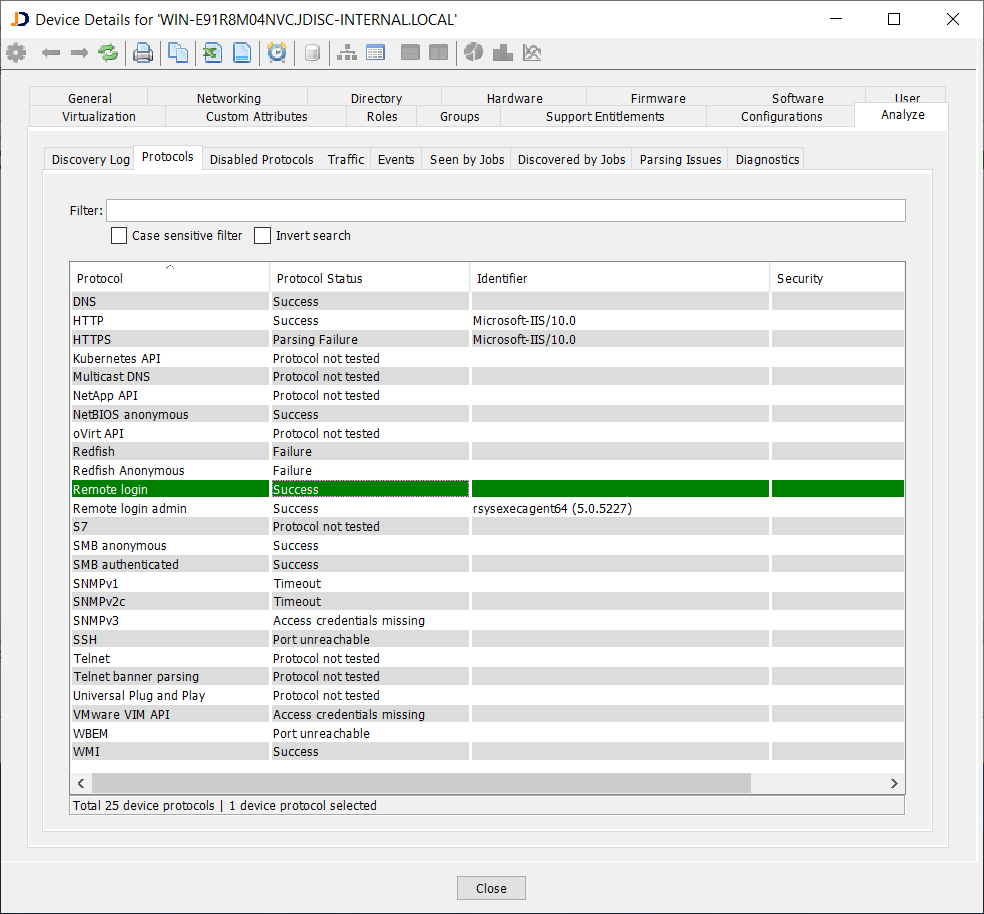This screenshot has height=914, width=984.
Task: Toggle sort order on the Protocol column
Action: point(168,277)
